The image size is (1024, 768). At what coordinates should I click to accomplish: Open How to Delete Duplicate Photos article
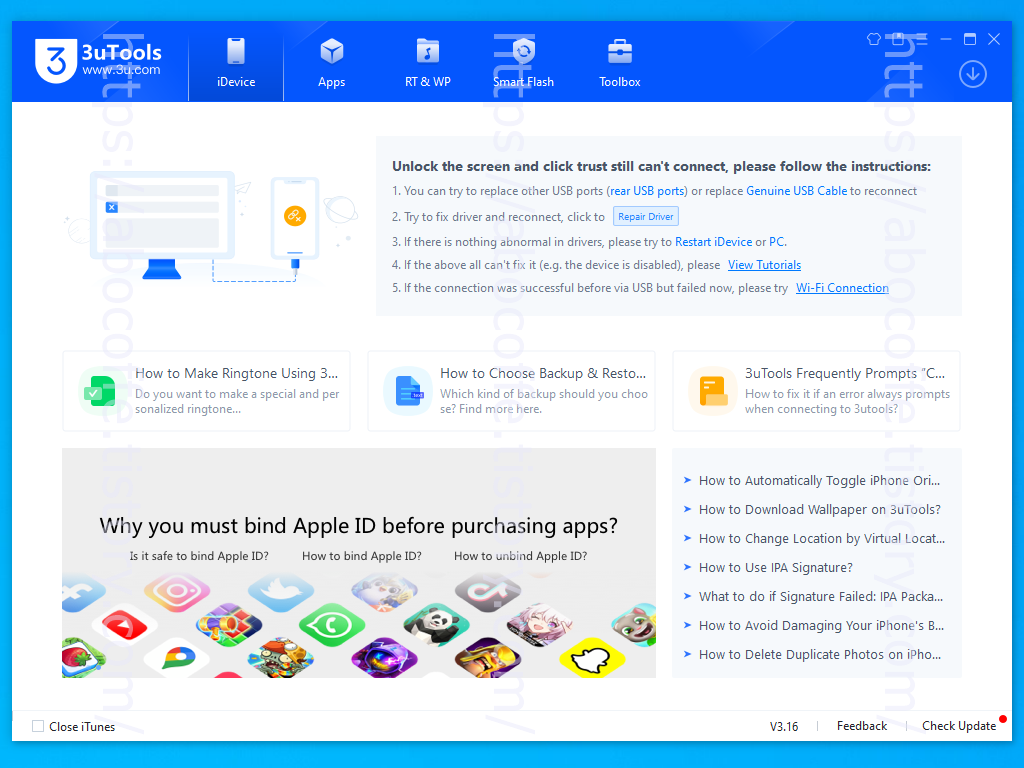820,654
